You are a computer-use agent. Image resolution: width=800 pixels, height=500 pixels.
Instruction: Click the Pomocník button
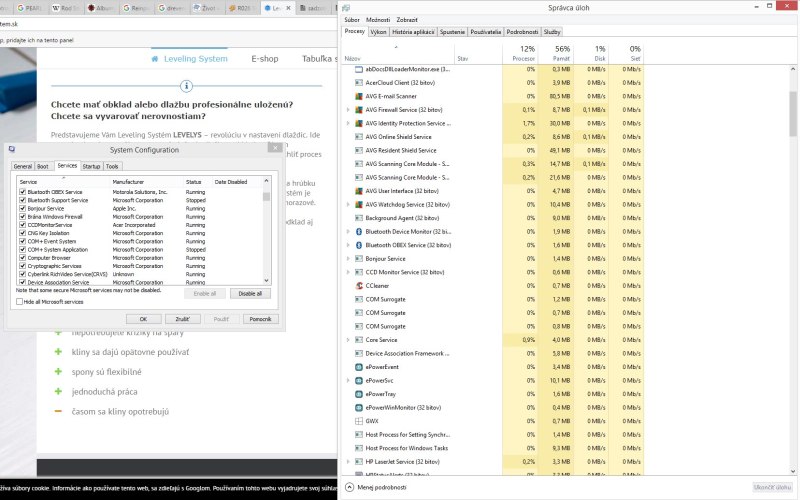pos(261,319)
